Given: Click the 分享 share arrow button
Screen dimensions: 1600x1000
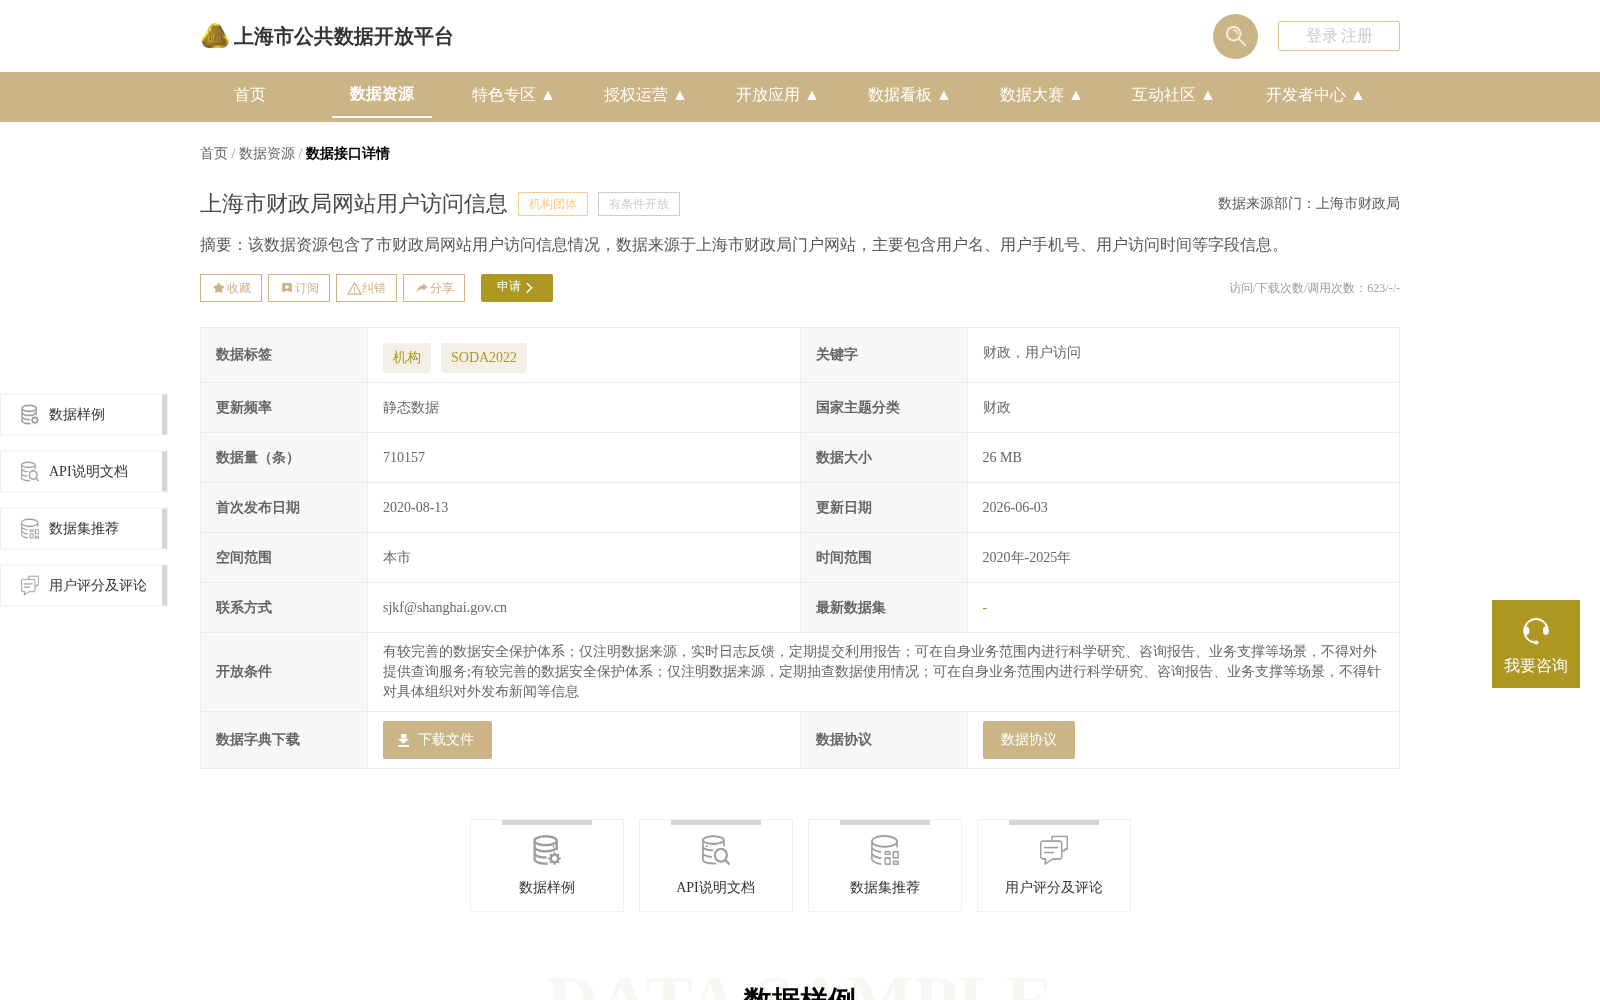Looking at the screenshot, I should (x=434, y=288).
